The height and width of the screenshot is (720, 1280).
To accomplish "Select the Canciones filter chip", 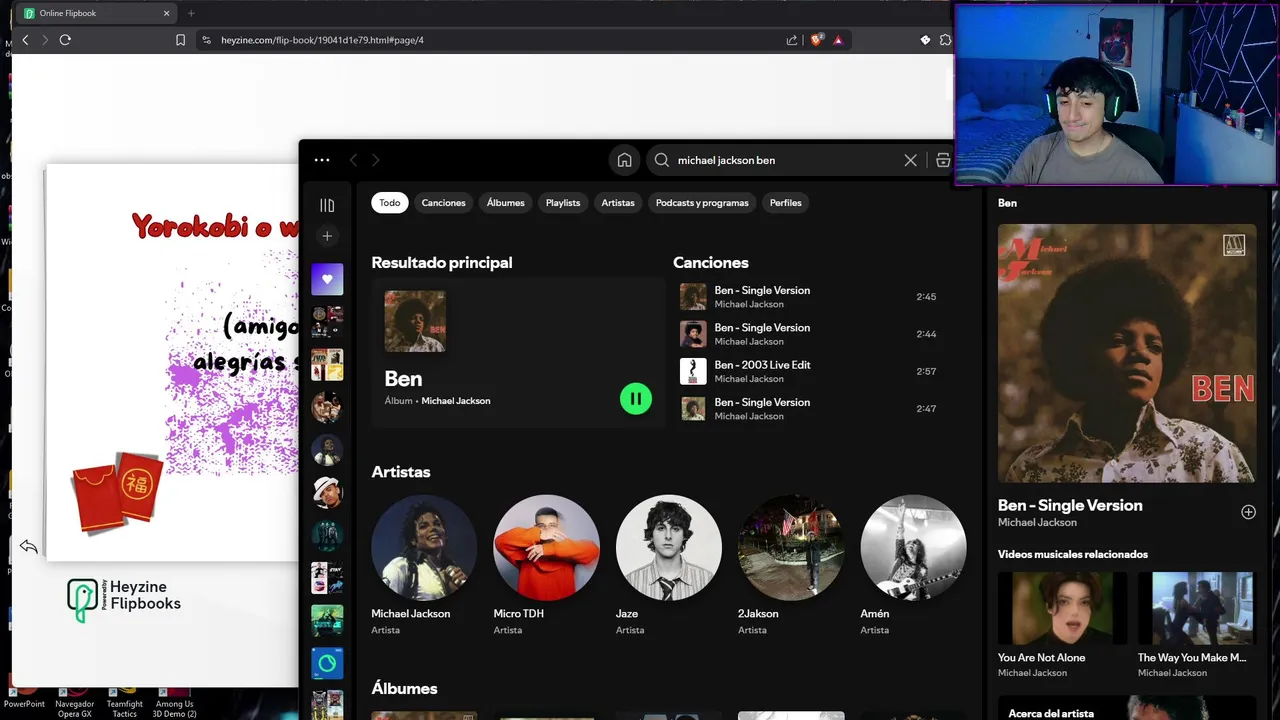I will point(443,203).
